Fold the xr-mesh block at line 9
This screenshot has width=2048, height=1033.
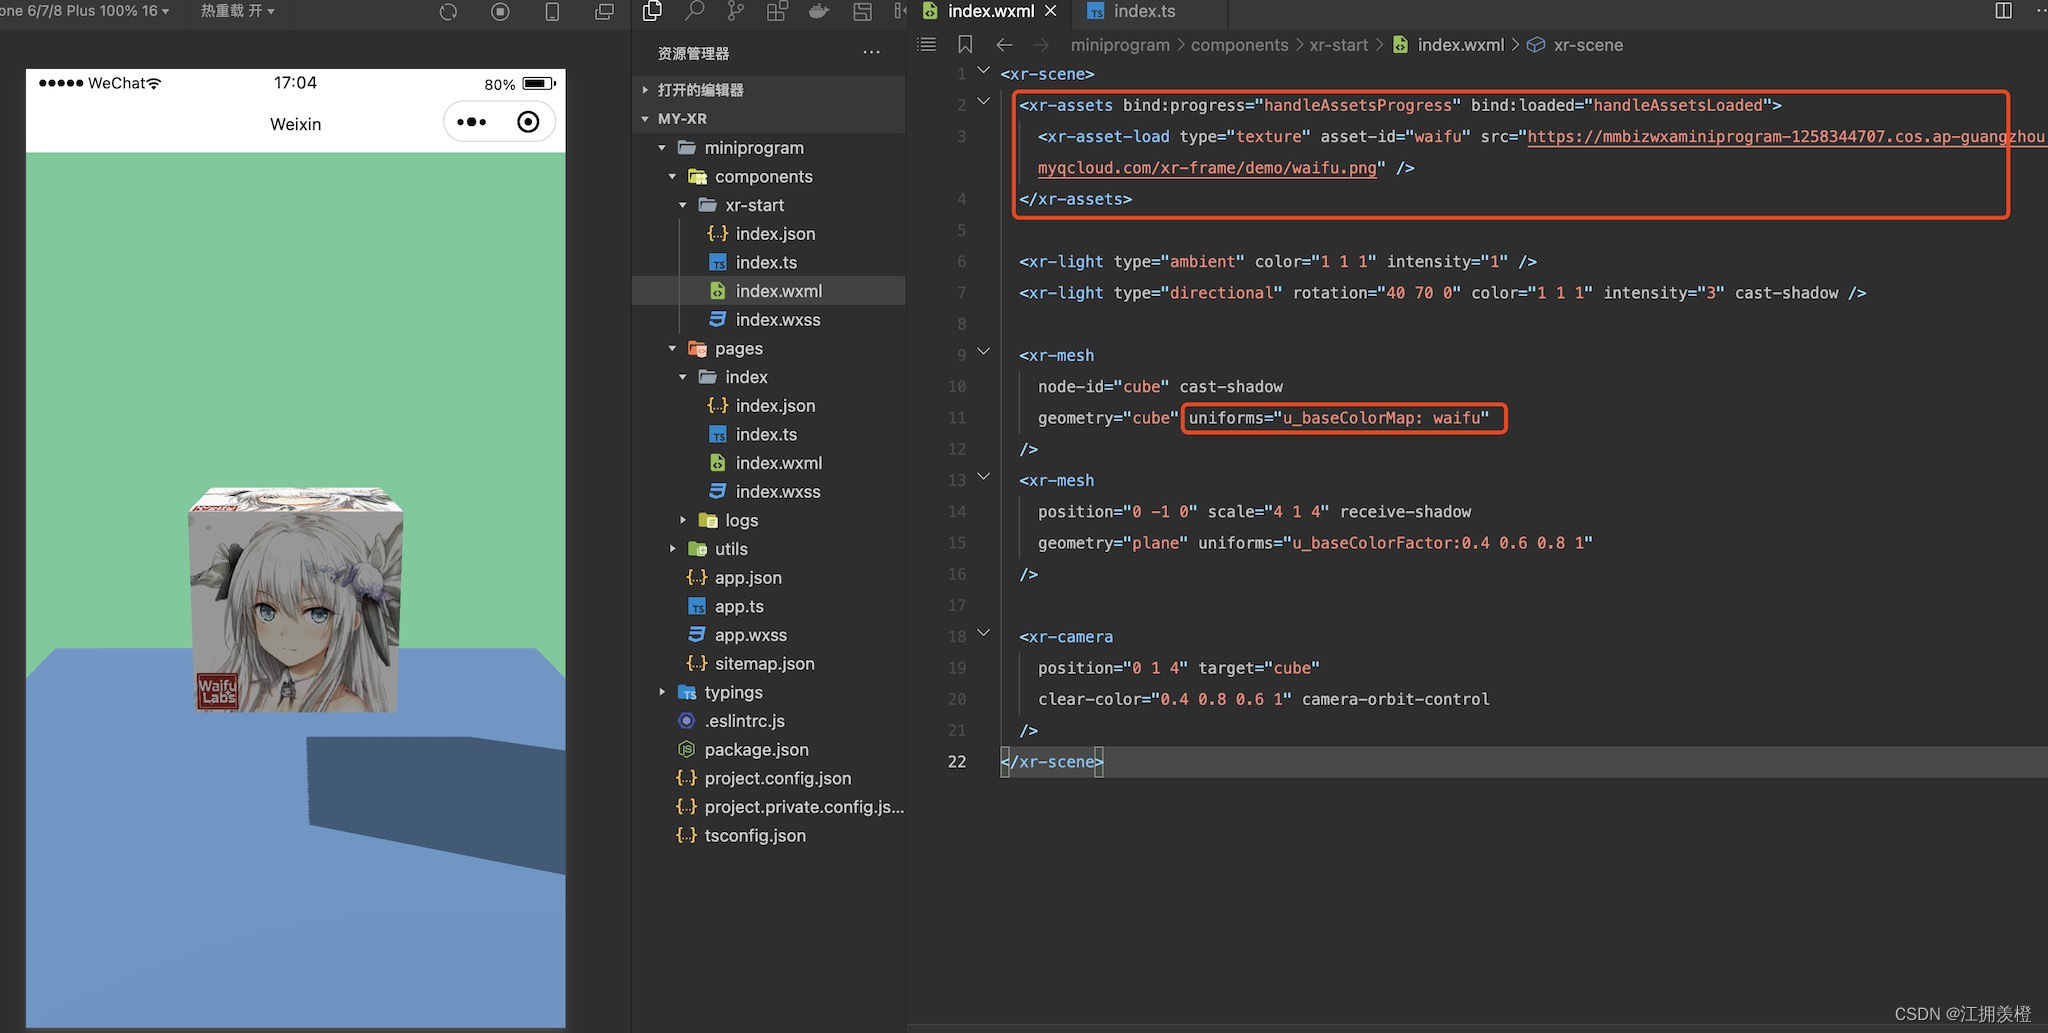[x=983, y=351]
